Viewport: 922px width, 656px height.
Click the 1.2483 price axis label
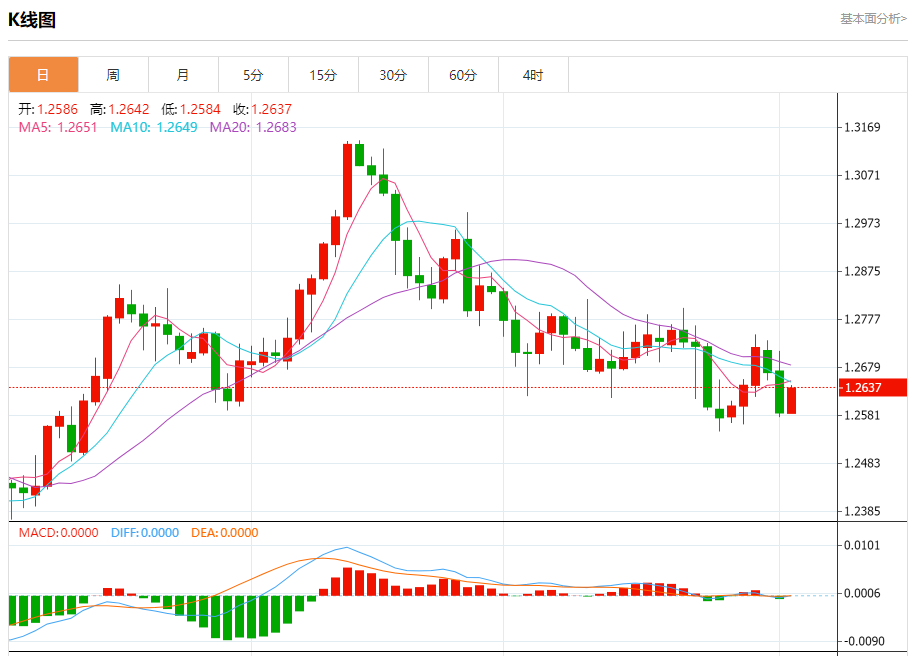tap(862, 463)
